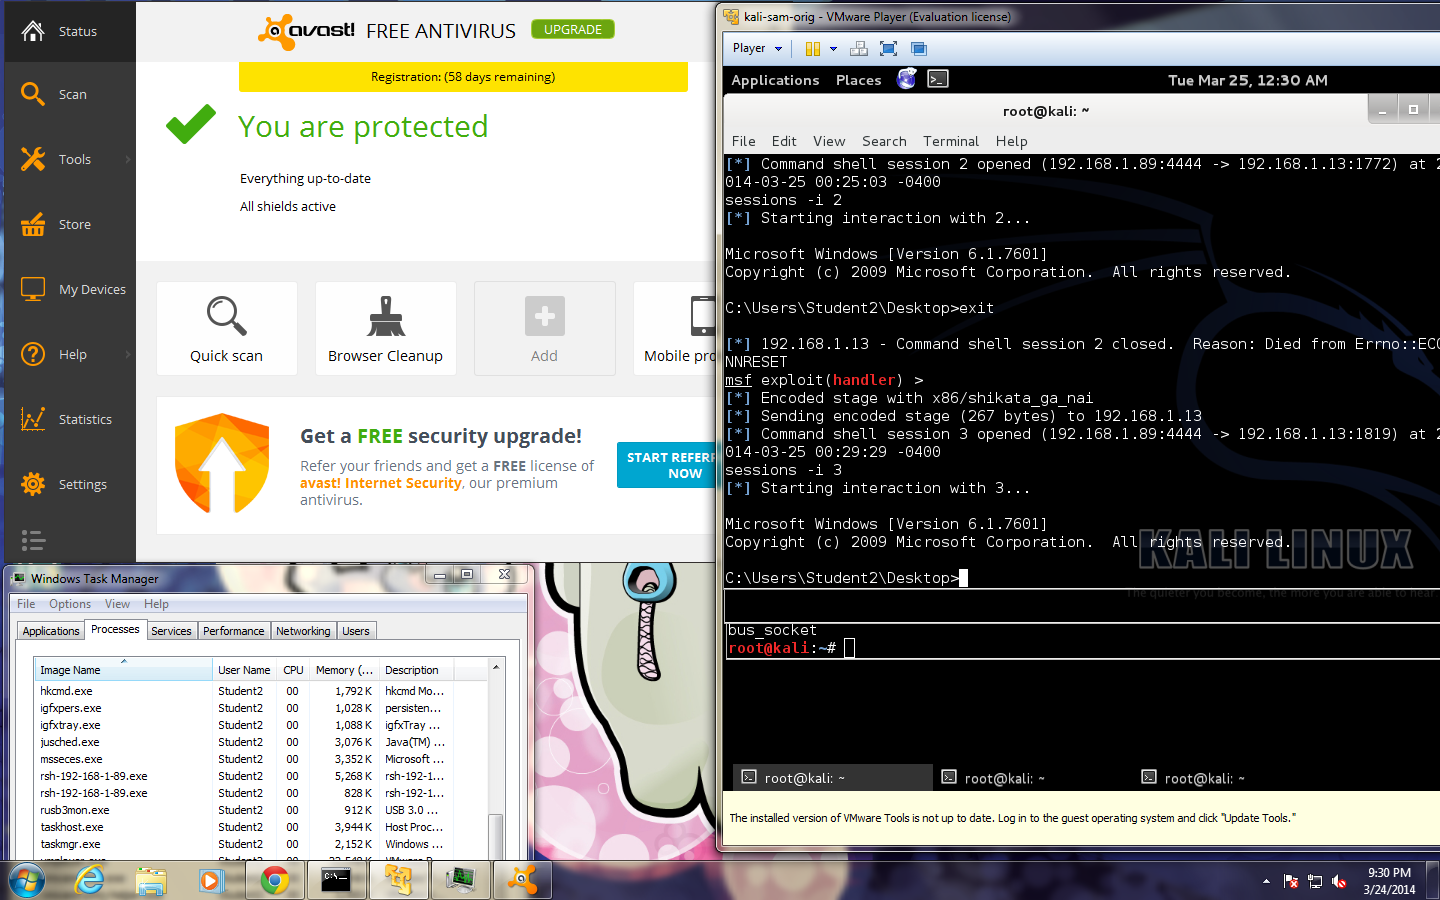Open the Kali Places menu

859,80
